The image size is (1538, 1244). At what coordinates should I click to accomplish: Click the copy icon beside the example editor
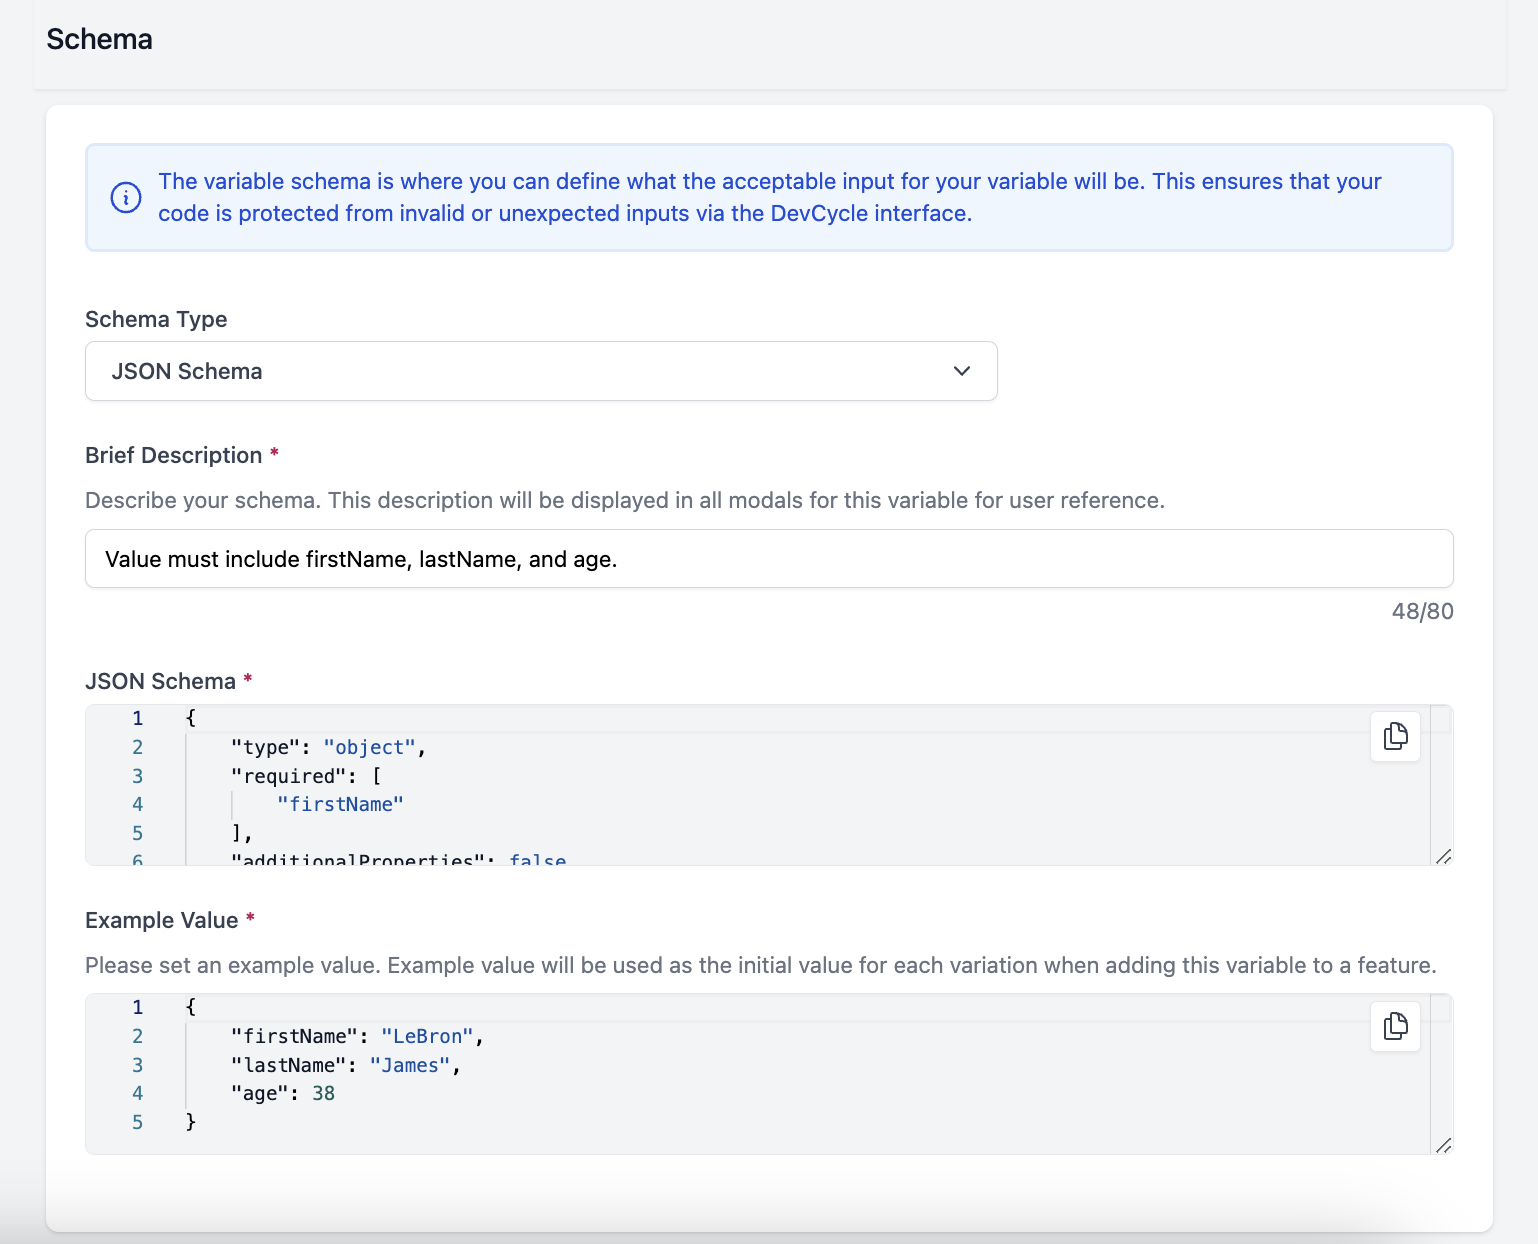[x=1395, y=1026]
